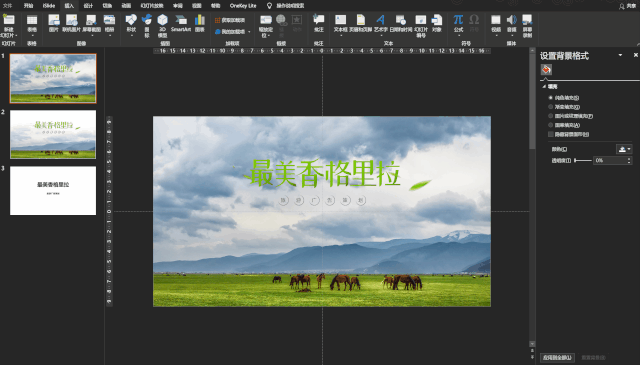Start 屏幕录制 screen recording

point(527,25)
